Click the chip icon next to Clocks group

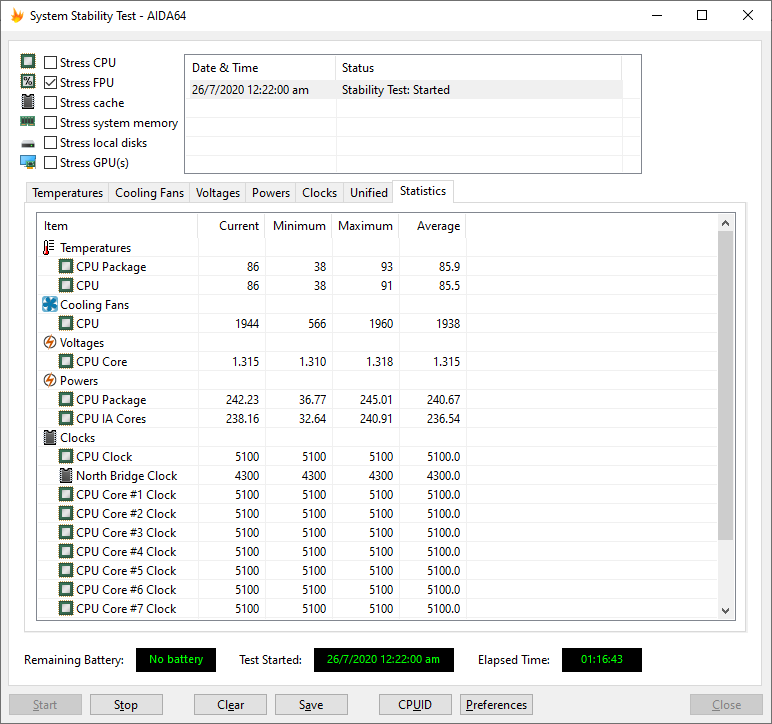click(x=50, y=437)
